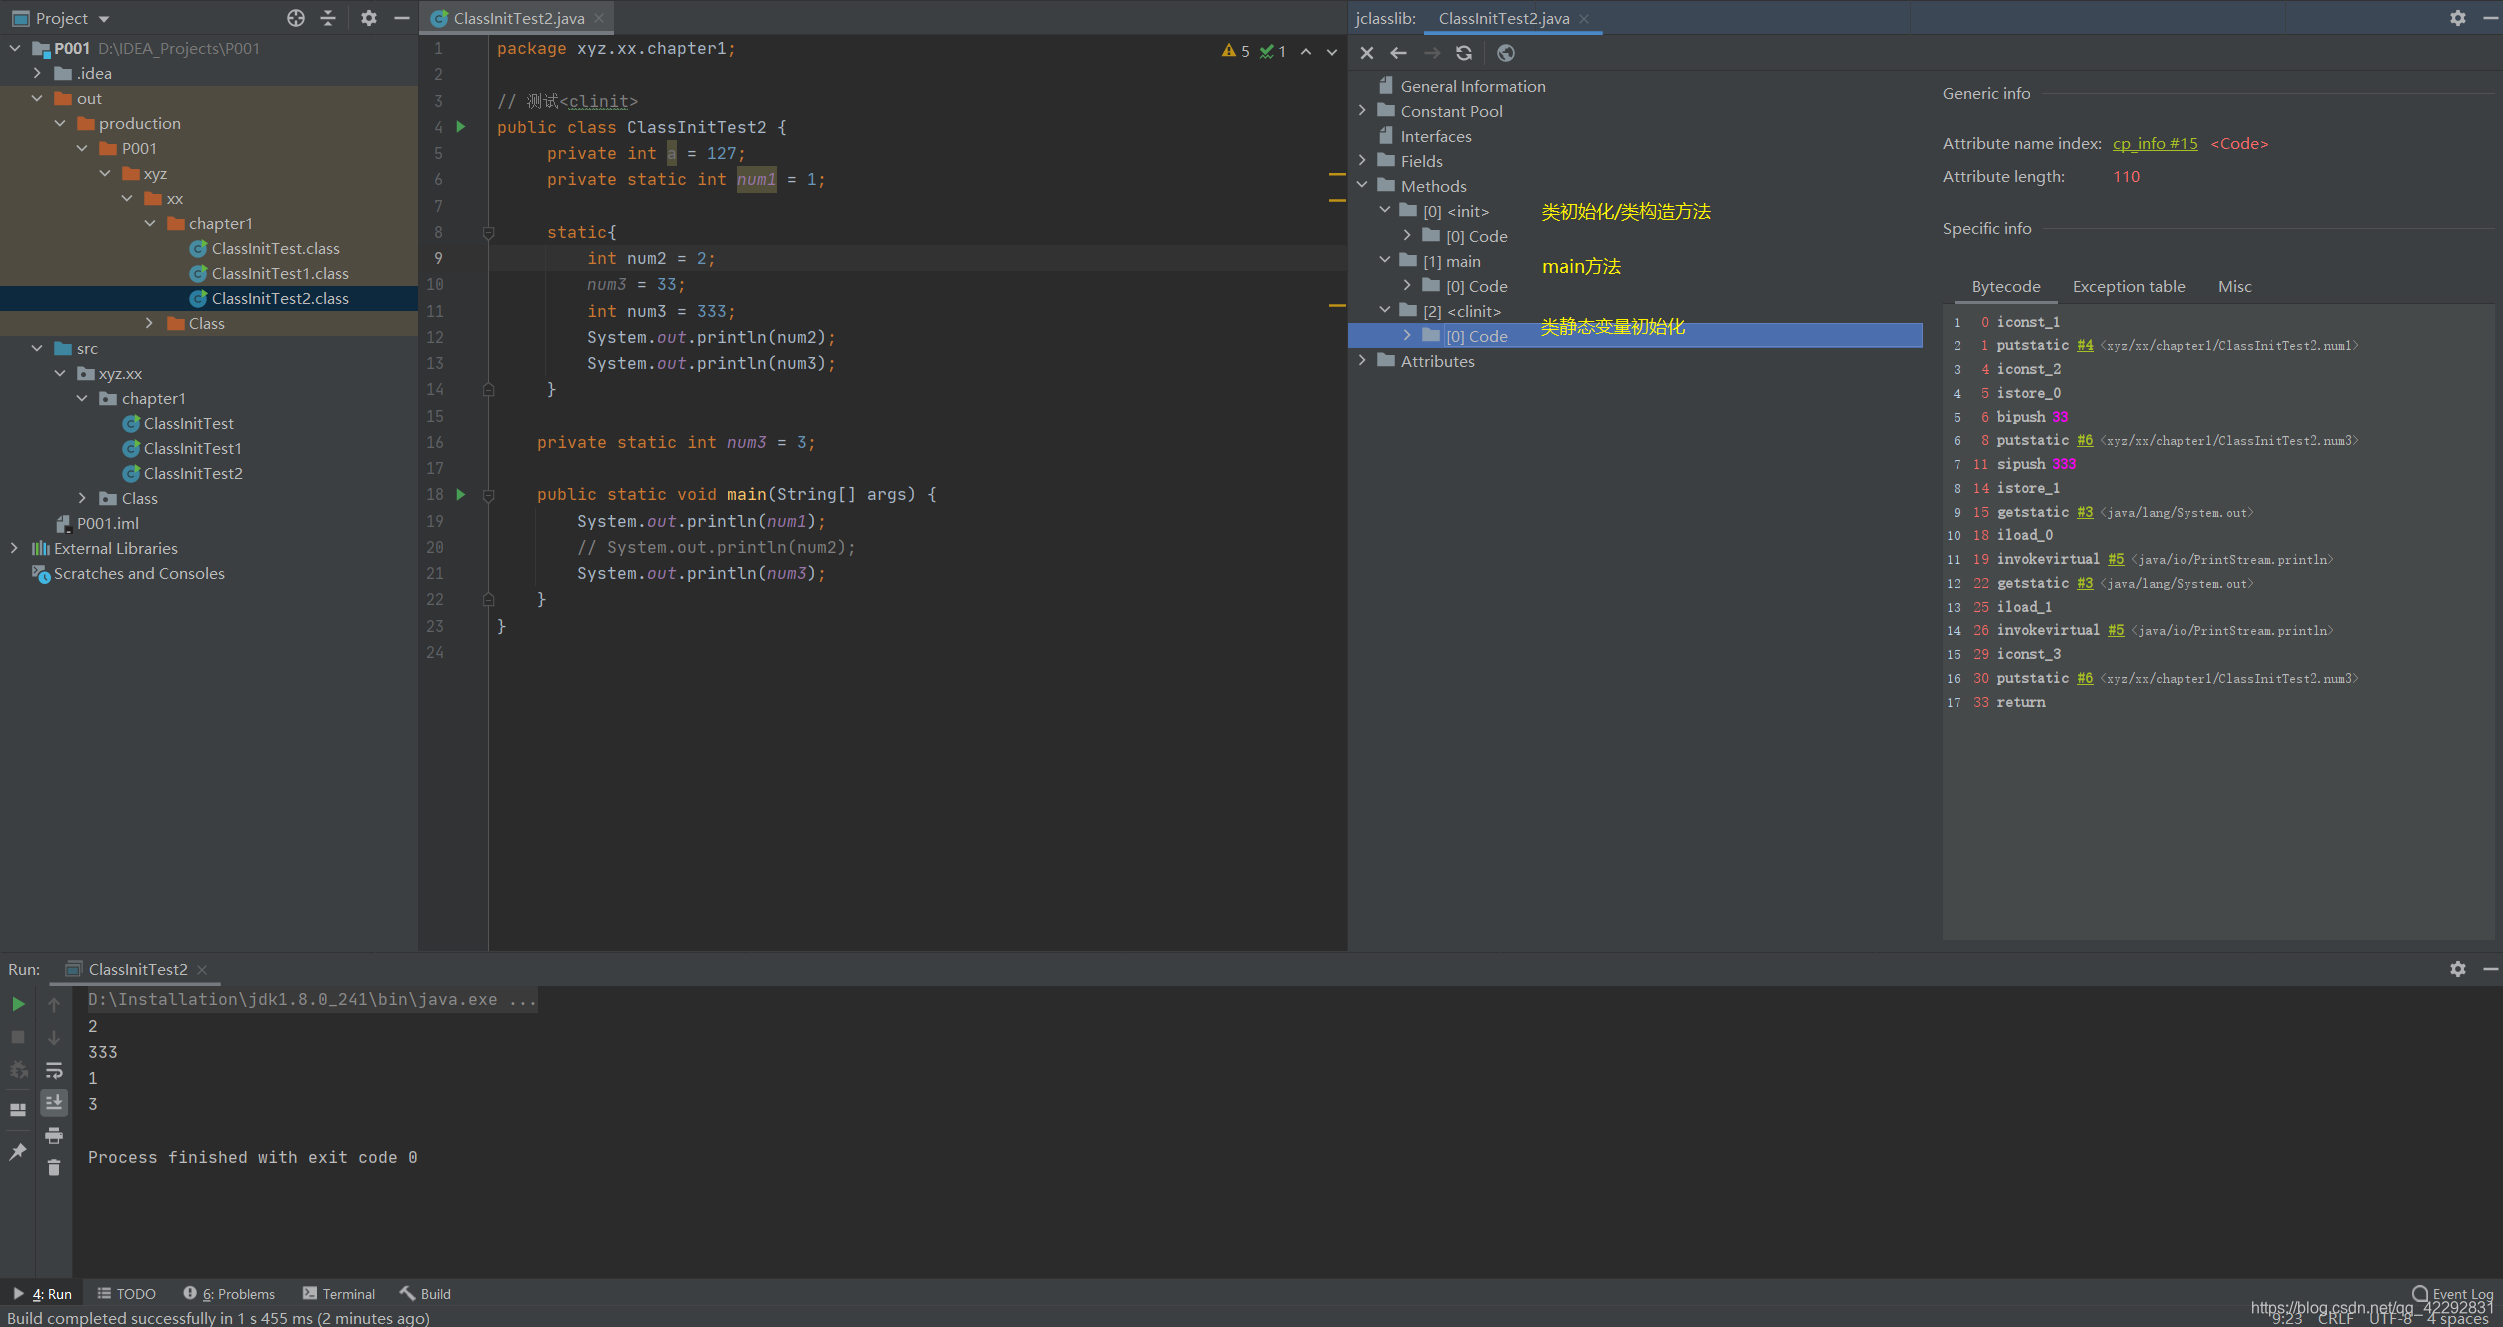Click the print icon in Run panel

[54, 1135]
